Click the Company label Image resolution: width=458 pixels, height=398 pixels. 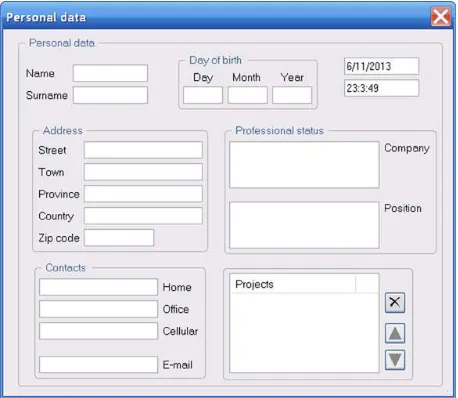point(407,148)
